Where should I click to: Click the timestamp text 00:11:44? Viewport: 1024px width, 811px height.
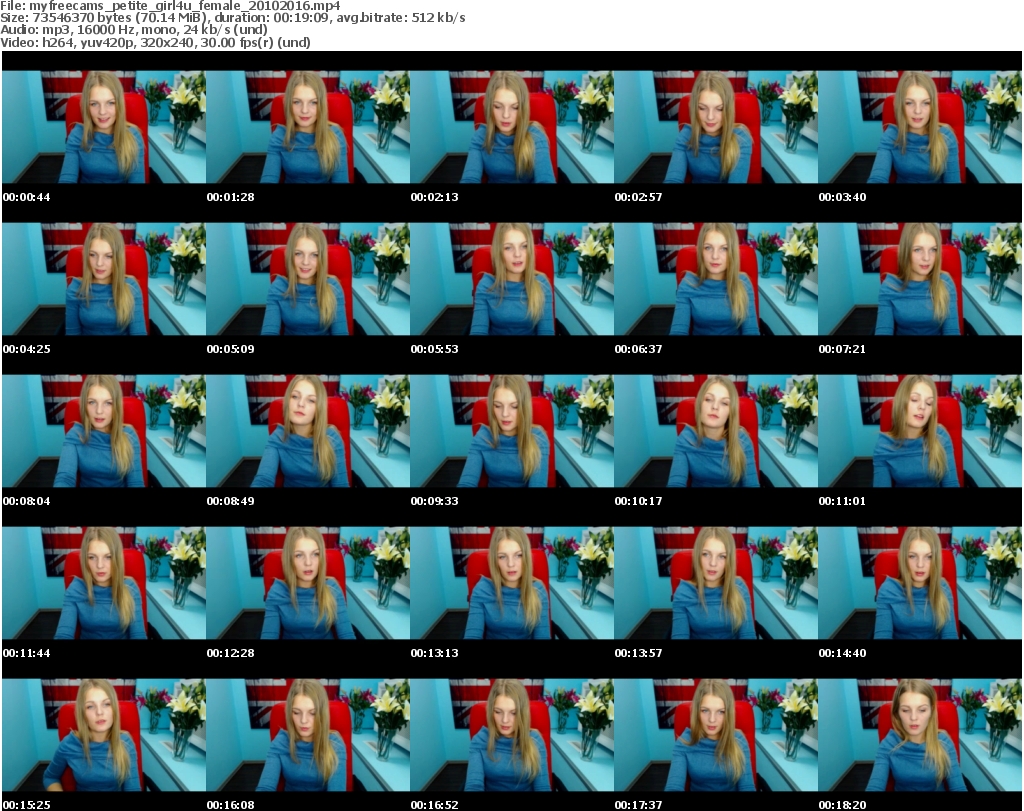click(x=27, y=653)
